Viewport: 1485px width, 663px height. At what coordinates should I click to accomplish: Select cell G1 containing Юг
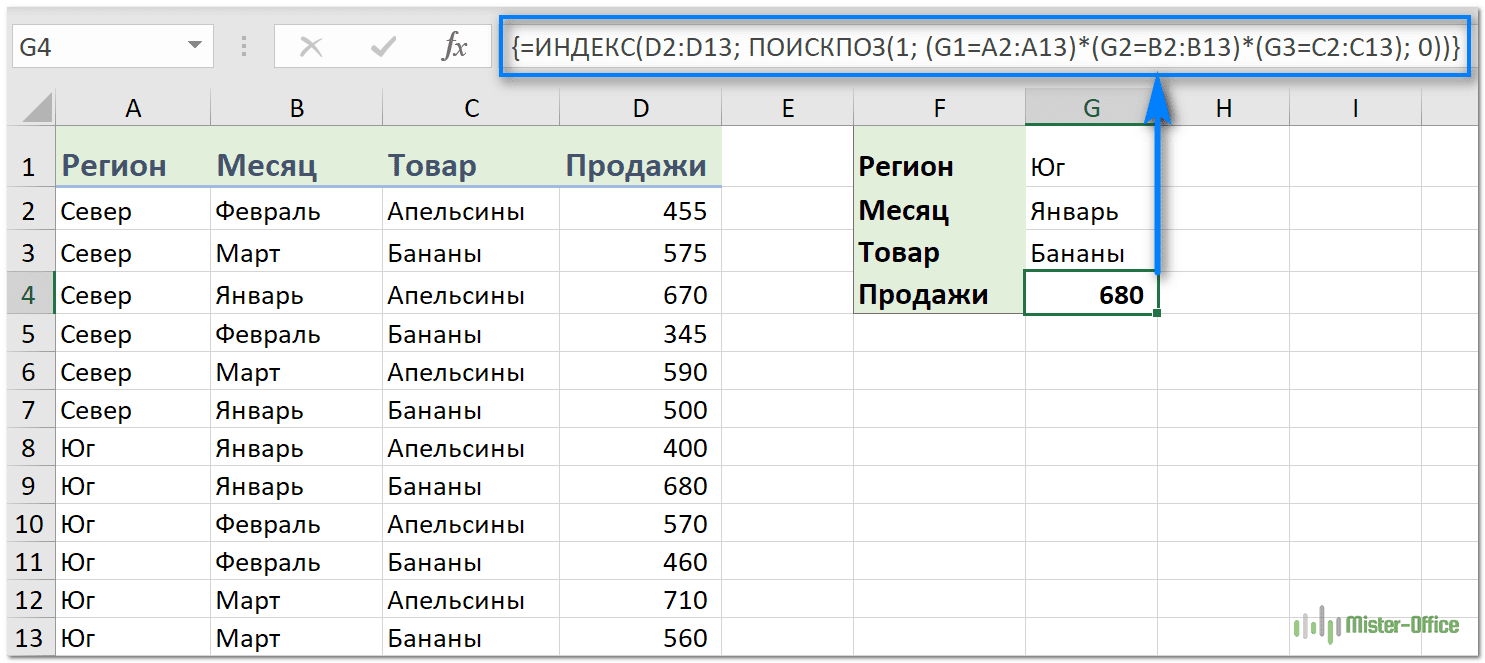1091,166
